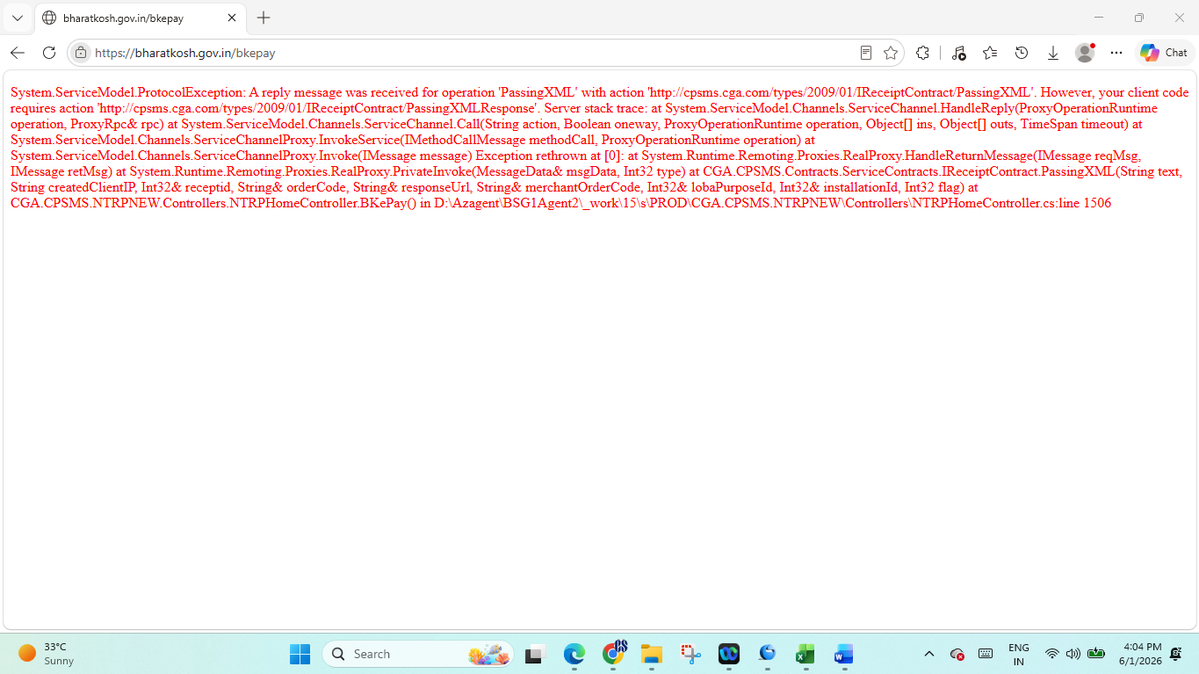
Task: View site information via the lock icon
Action: click(80, 53)
